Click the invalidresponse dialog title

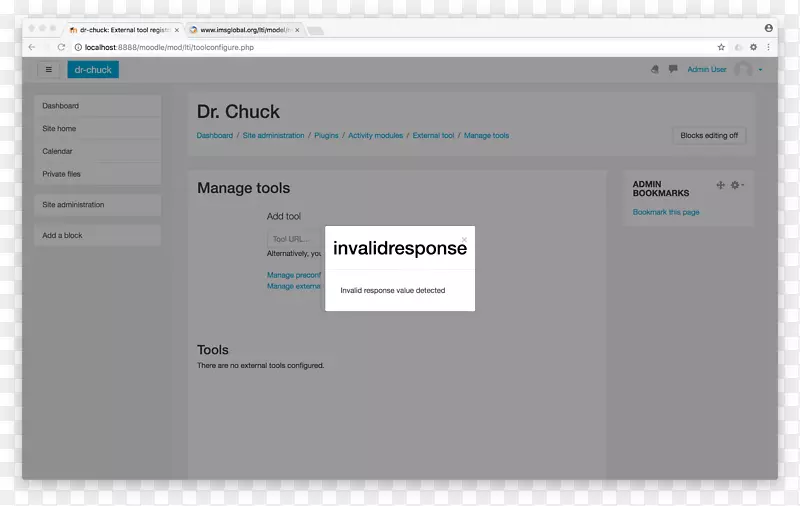click(400, 248)
